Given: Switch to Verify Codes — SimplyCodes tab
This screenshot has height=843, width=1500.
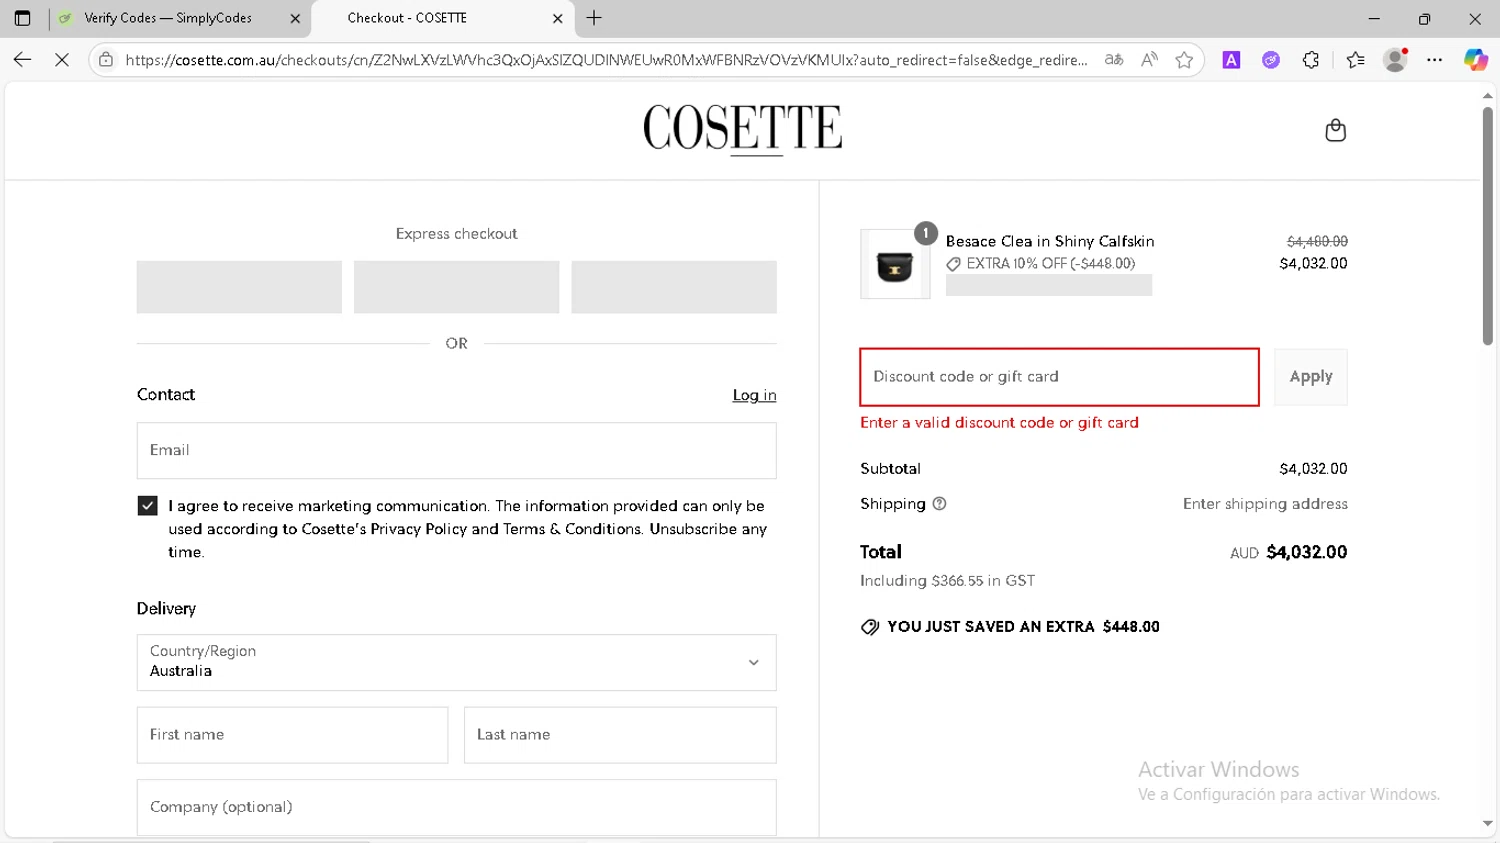Looking at the screenshot, I should 180,18.
